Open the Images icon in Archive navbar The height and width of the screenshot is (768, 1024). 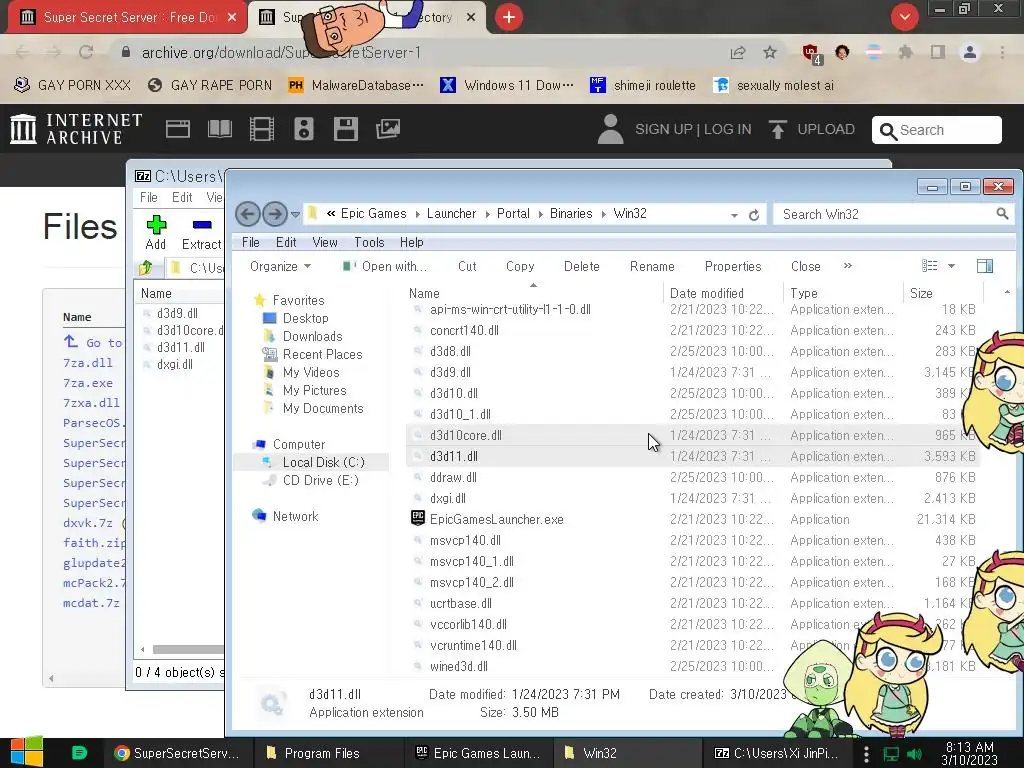387,129
